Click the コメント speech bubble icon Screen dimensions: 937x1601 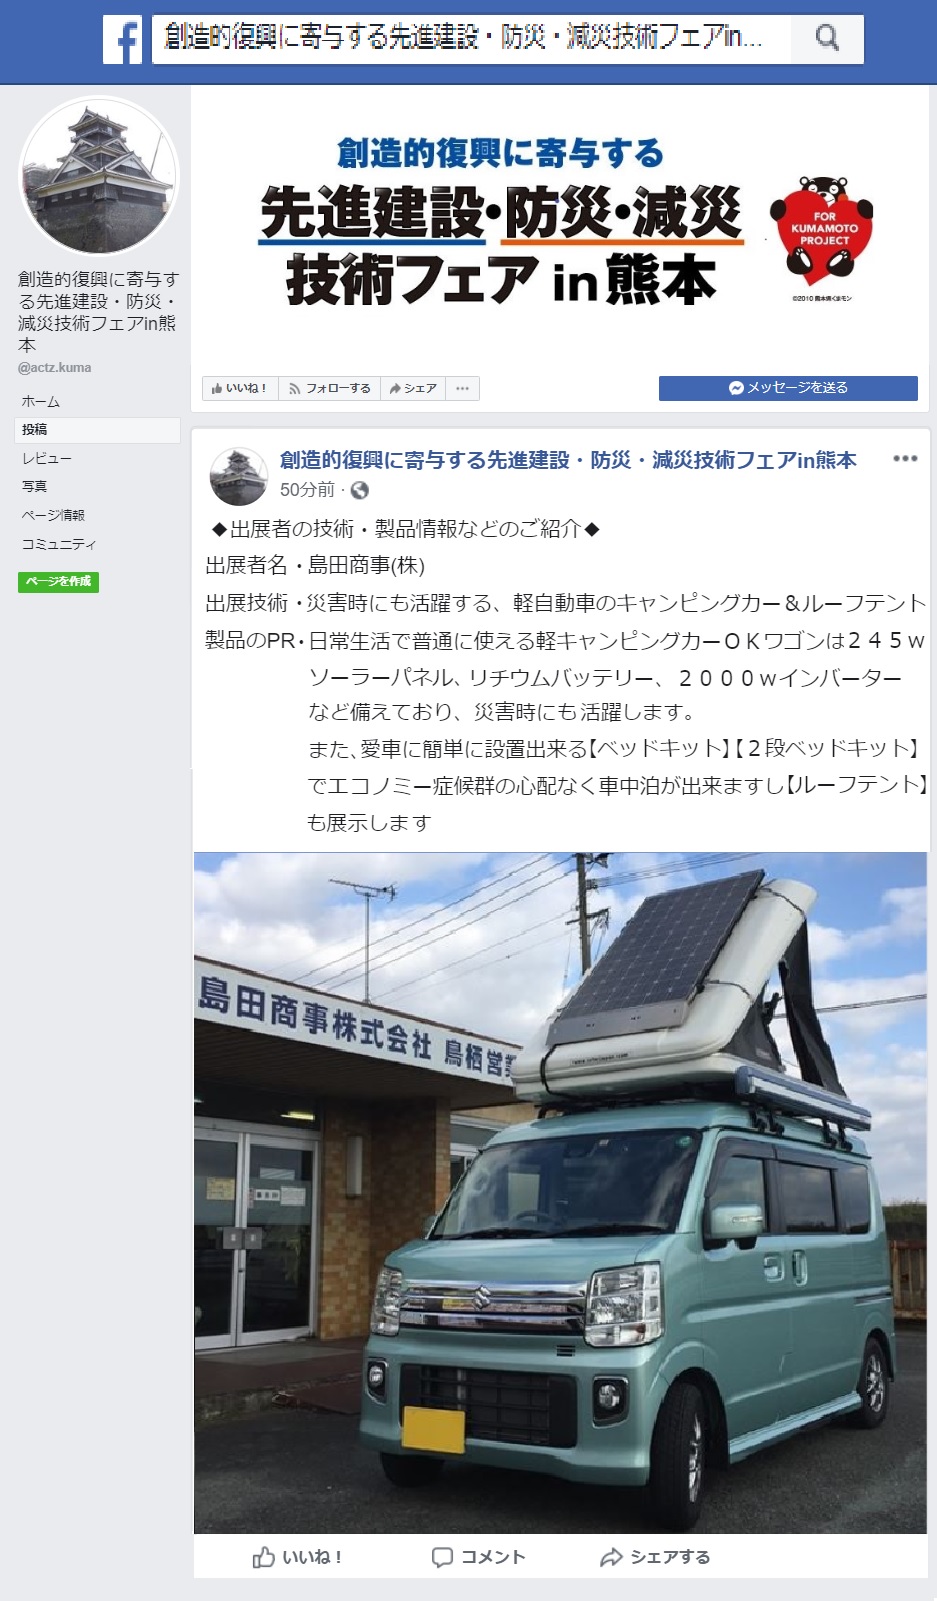[442, 1557]
